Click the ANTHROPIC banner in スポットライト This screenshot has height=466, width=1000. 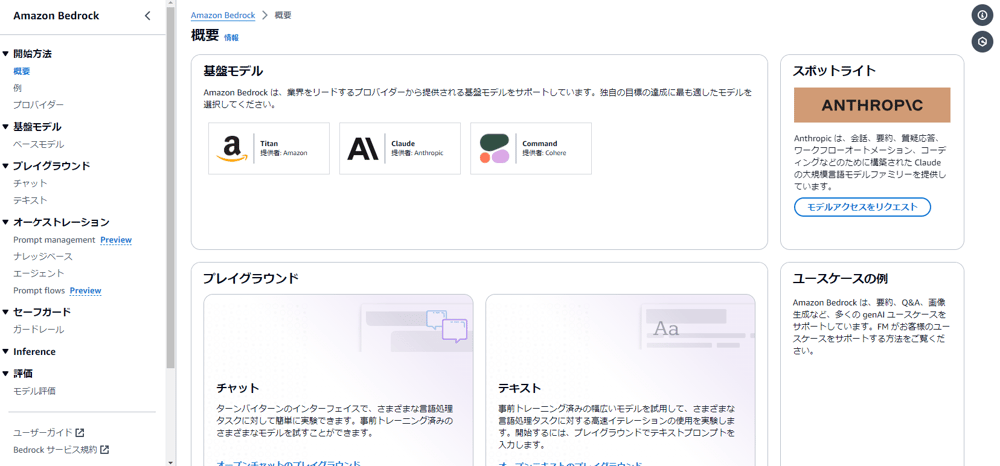pos(872,105)
